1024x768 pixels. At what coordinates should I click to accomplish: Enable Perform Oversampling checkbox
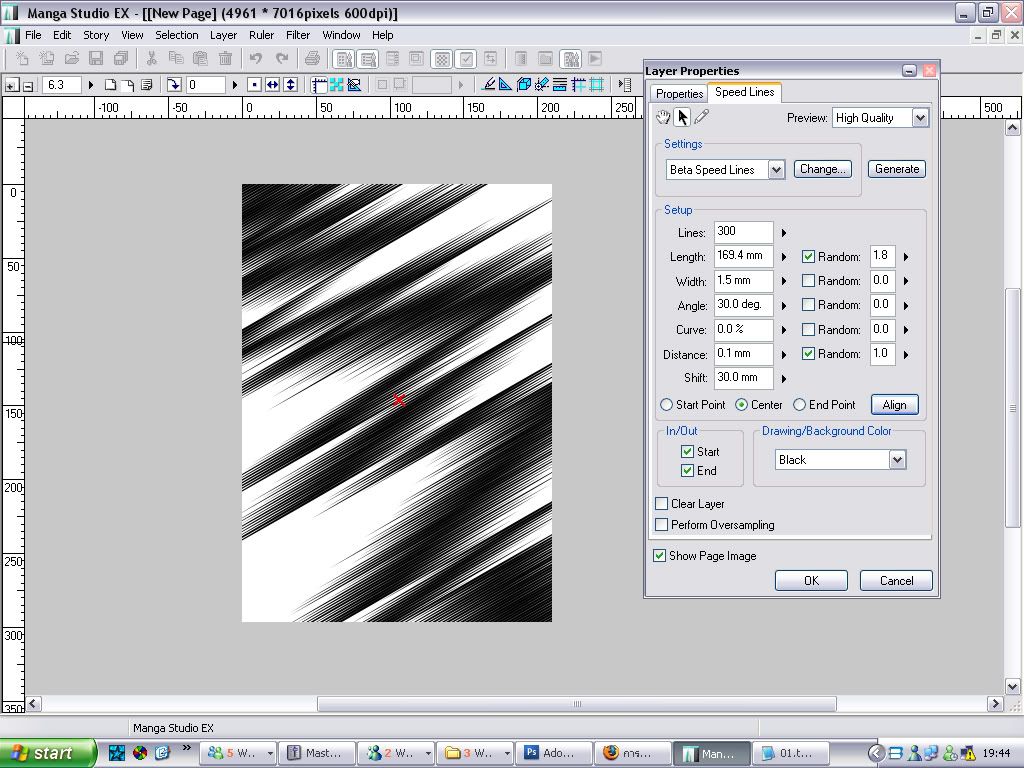pos(662,524)
